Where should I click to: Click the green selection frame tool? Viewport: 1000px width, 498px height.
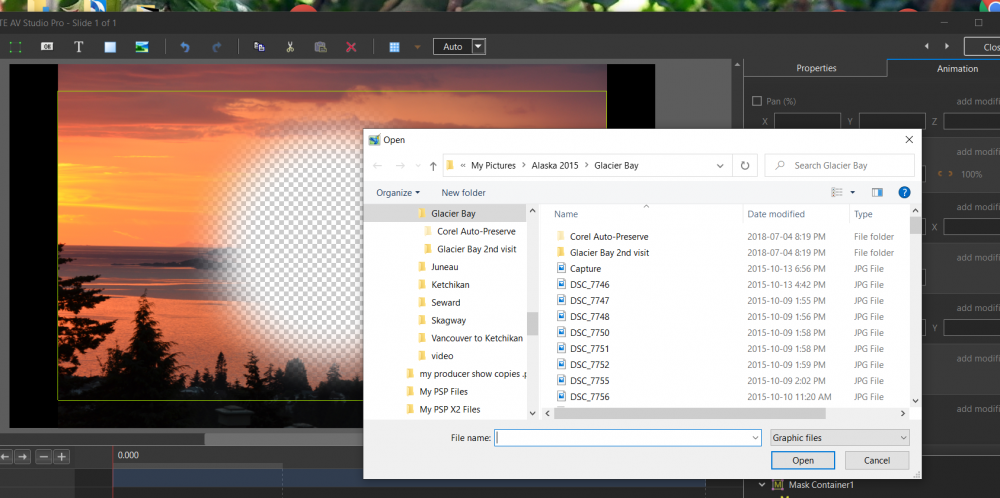(x=16, y=47)
